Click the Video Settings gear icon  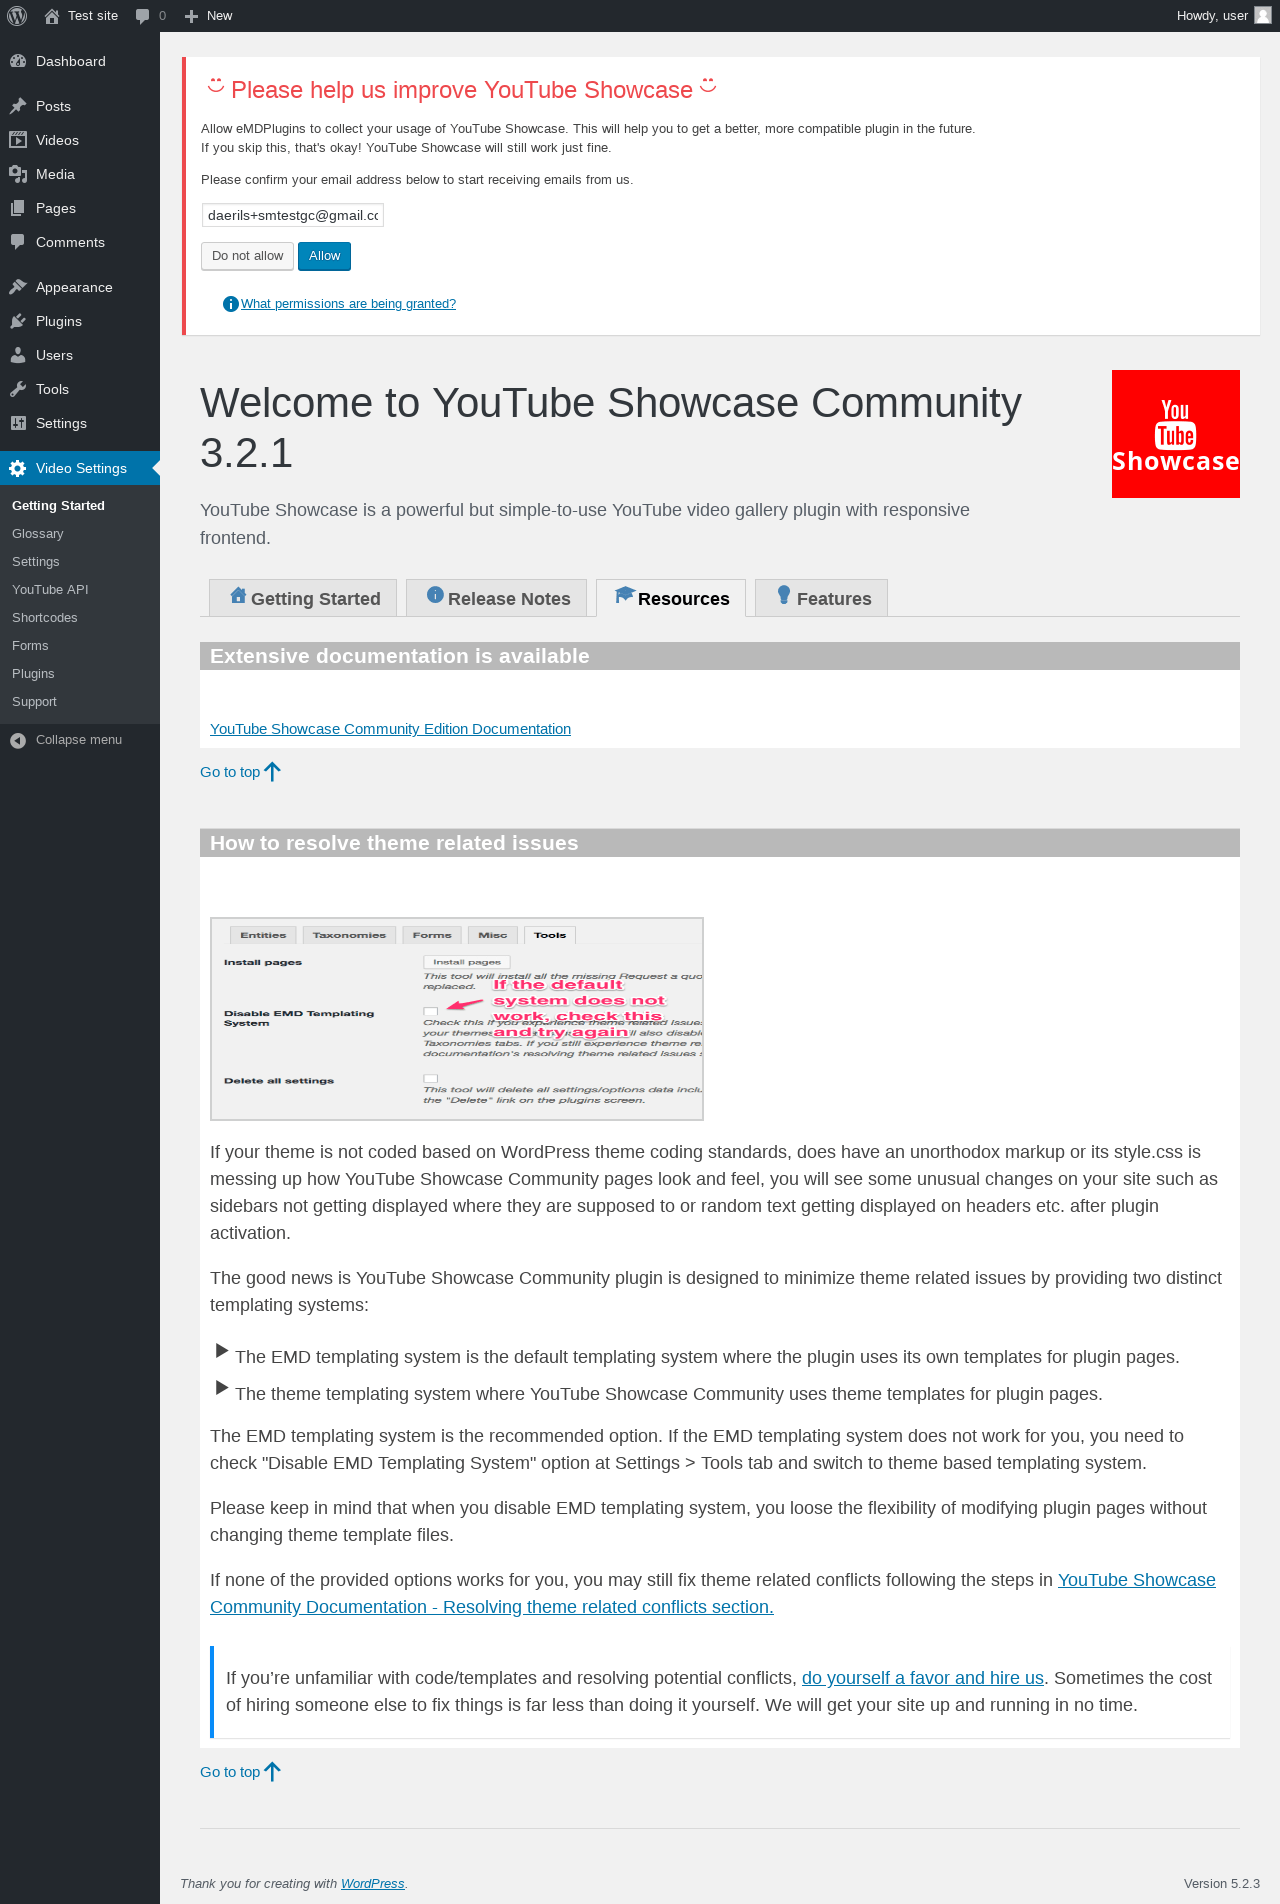click(x=18, y=468)
